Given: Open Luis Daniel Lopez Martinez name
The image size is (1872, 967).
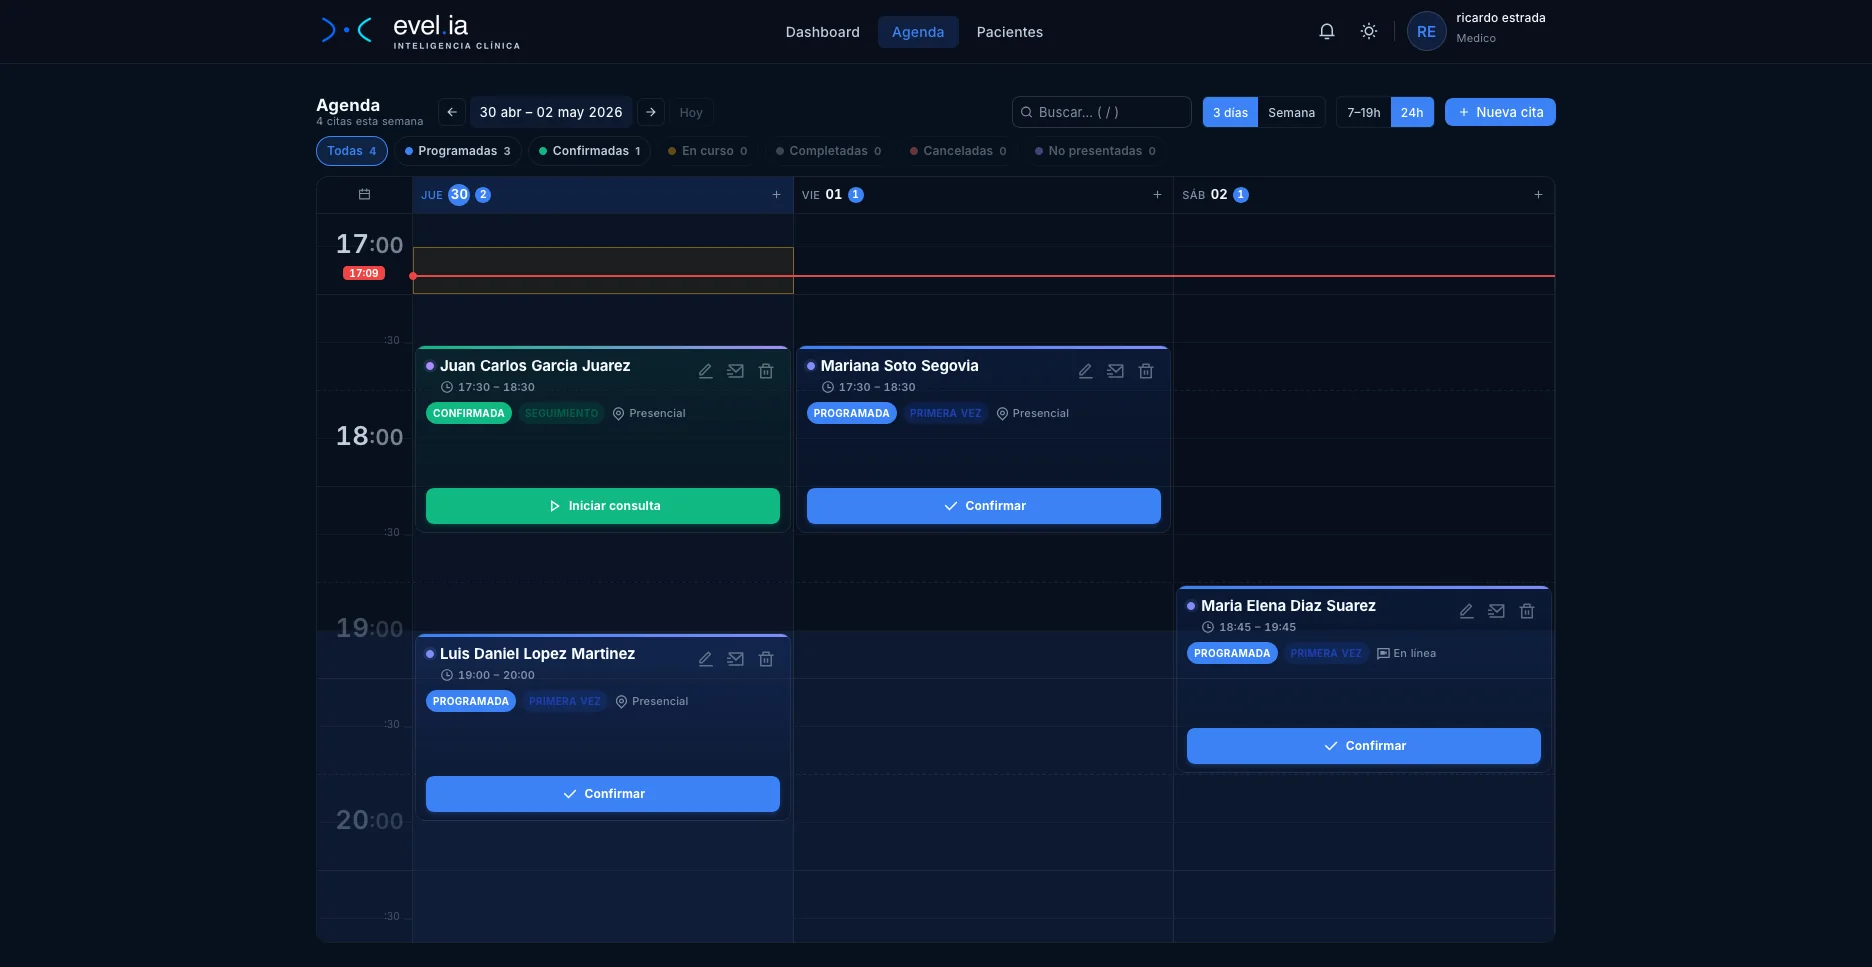Looking at the screenshot, I should (537, 654).
